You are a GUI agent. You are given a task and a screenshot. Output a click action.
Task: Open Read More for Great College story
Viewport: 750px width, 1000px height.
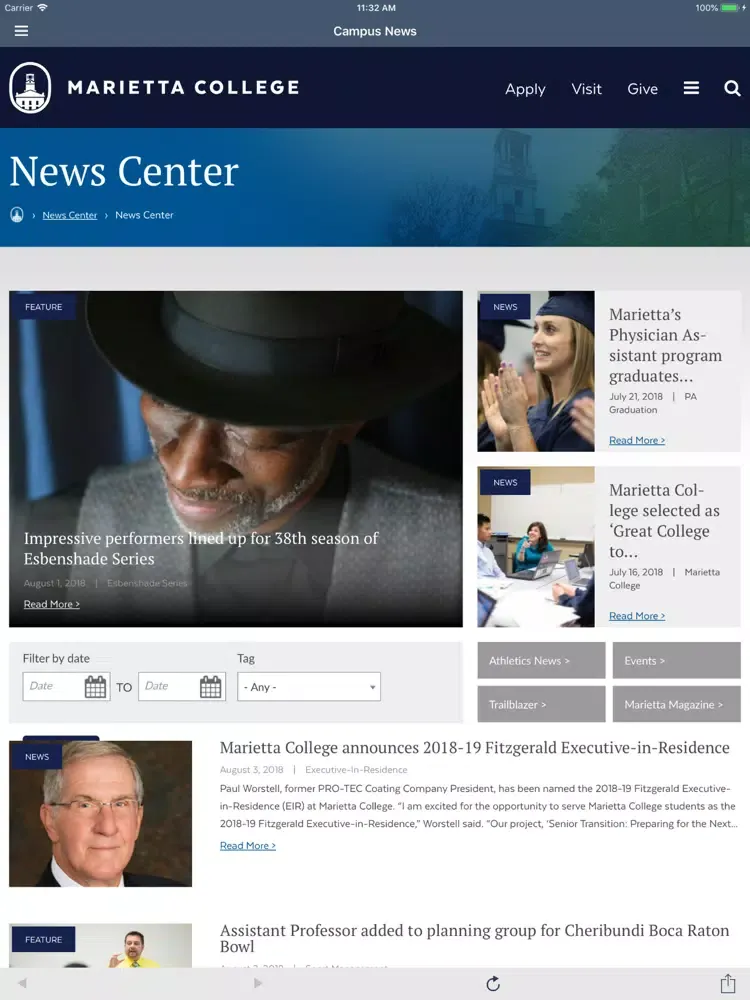click(x=636, y=615)
